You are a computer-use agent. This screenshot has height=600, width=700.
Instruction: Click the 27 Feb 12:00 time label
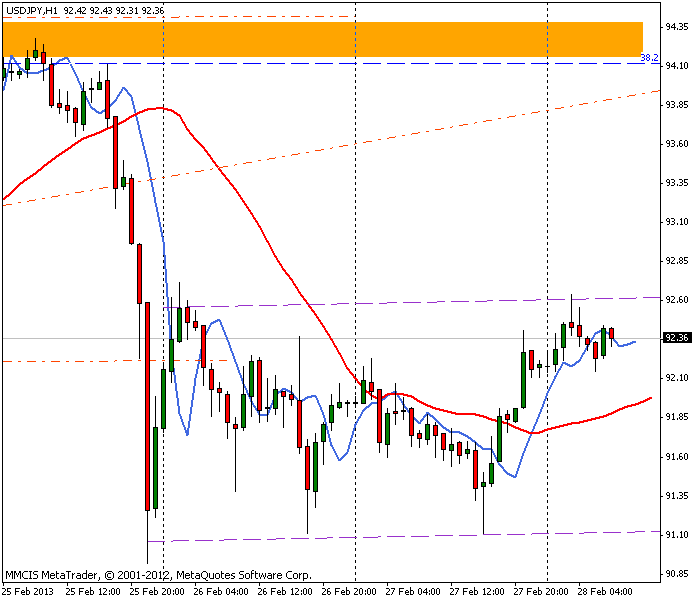tap(477, 592)
